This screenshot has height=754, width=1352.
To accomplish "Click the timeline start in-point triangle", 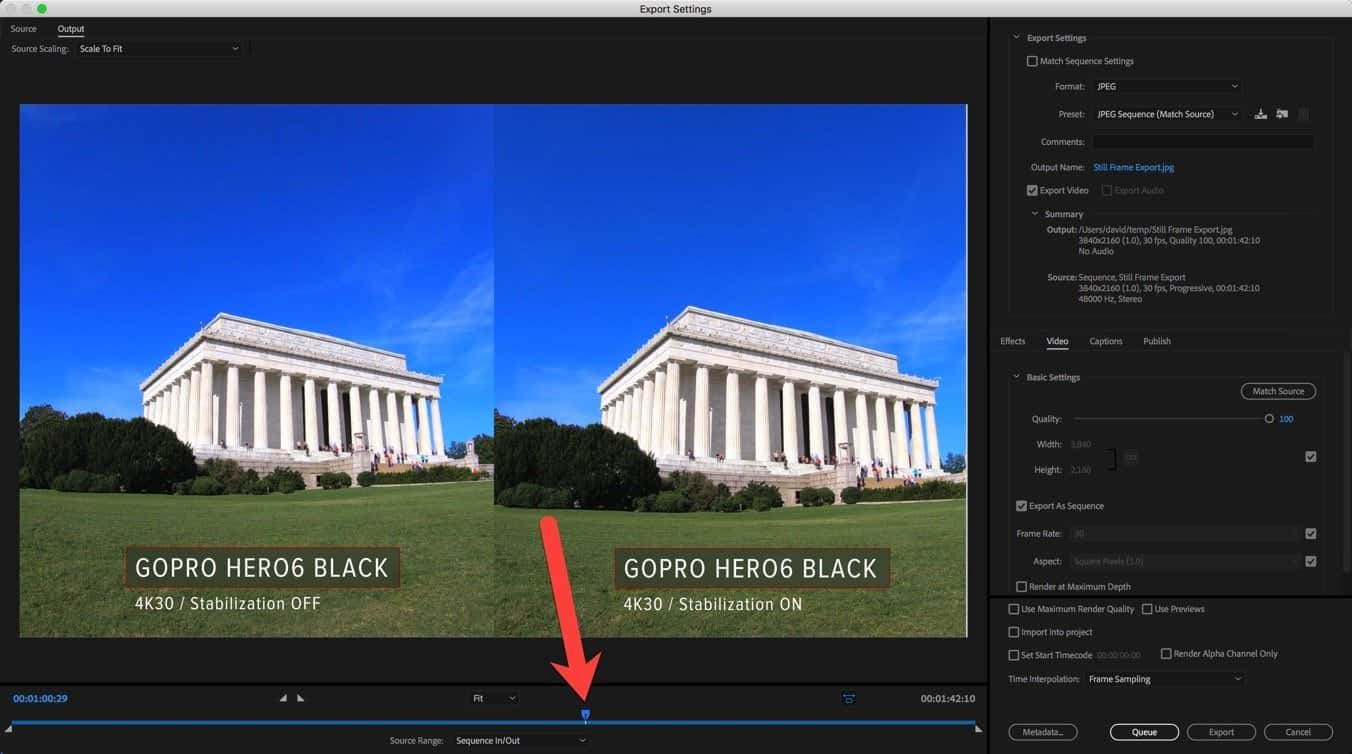I will tap(10, 729).
